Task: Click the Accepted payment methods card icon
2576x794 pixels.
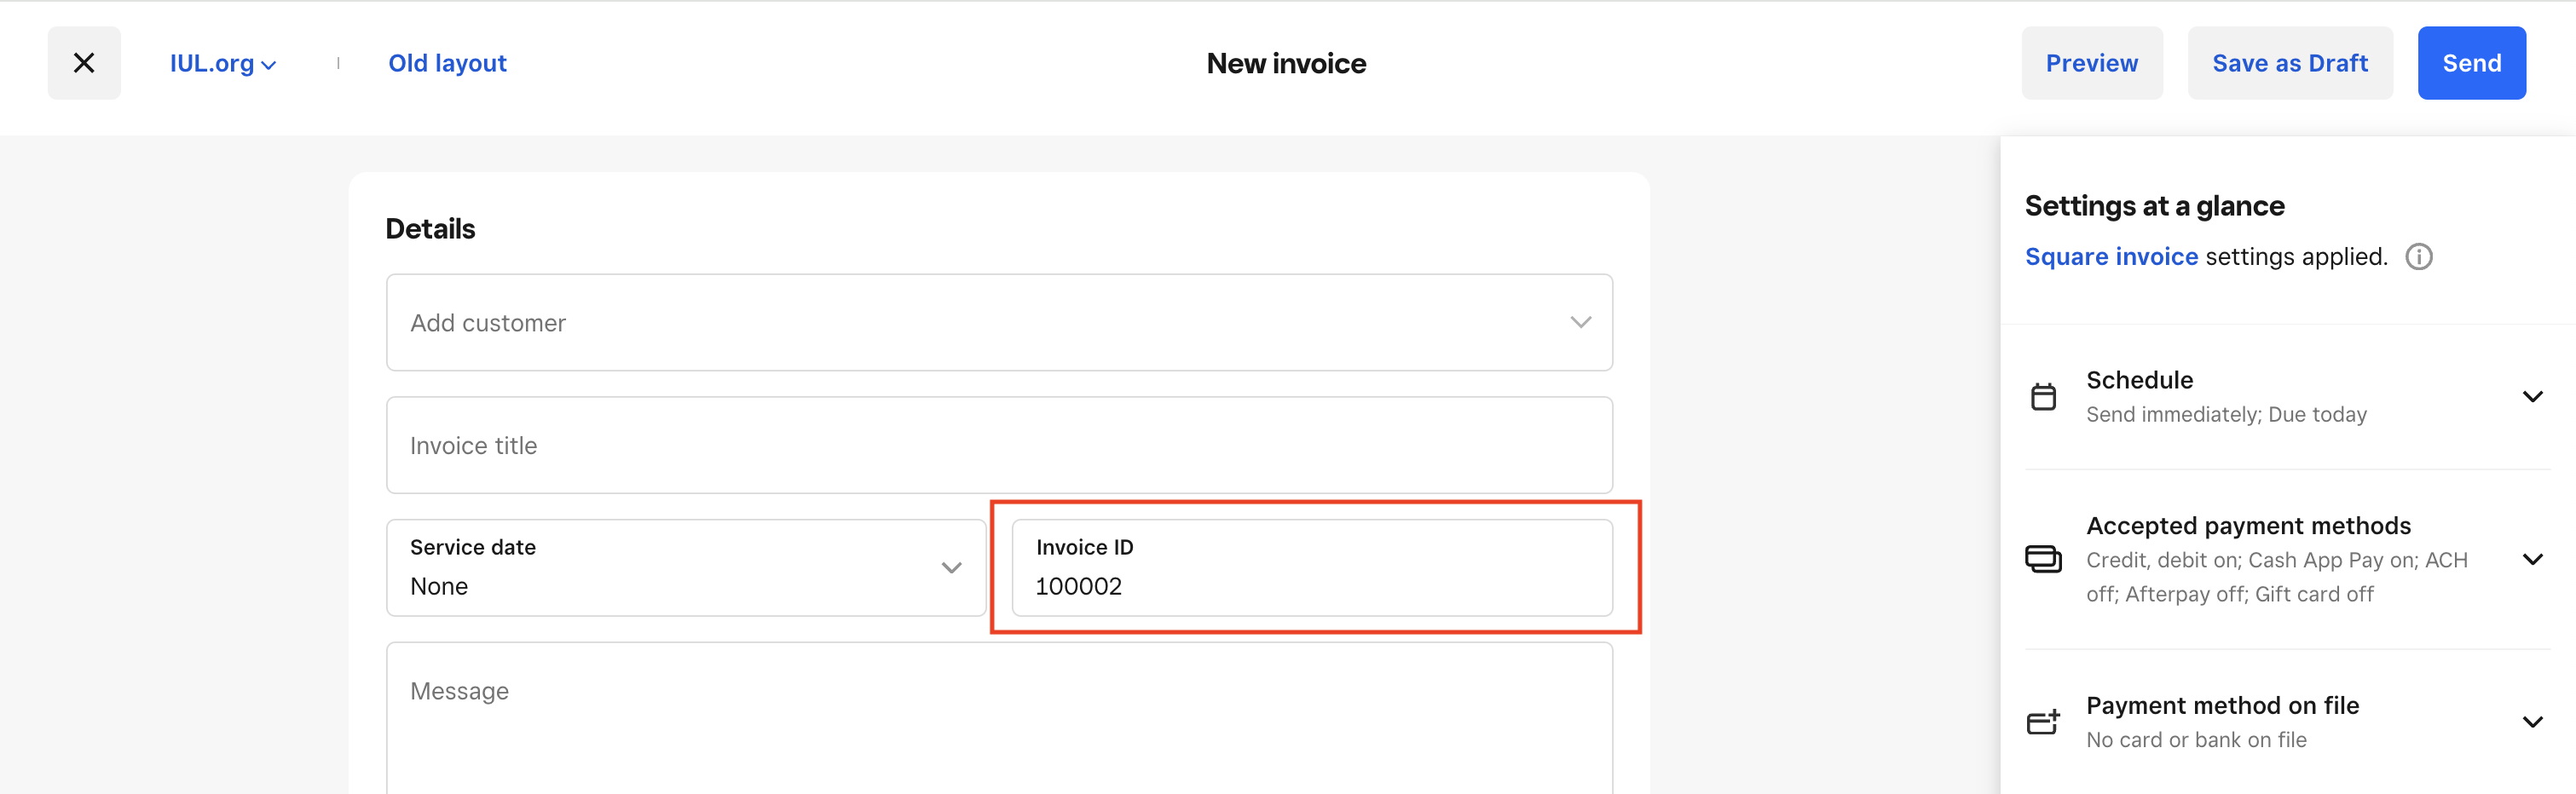Action: coord(2044,559)
